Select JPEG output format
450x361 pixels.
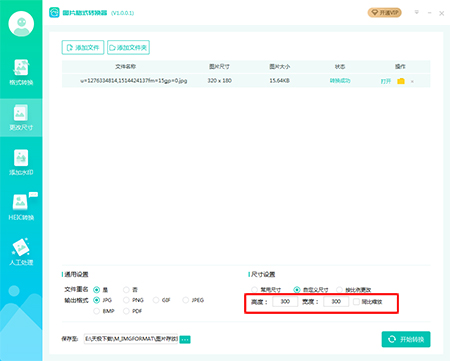point(186,300)
